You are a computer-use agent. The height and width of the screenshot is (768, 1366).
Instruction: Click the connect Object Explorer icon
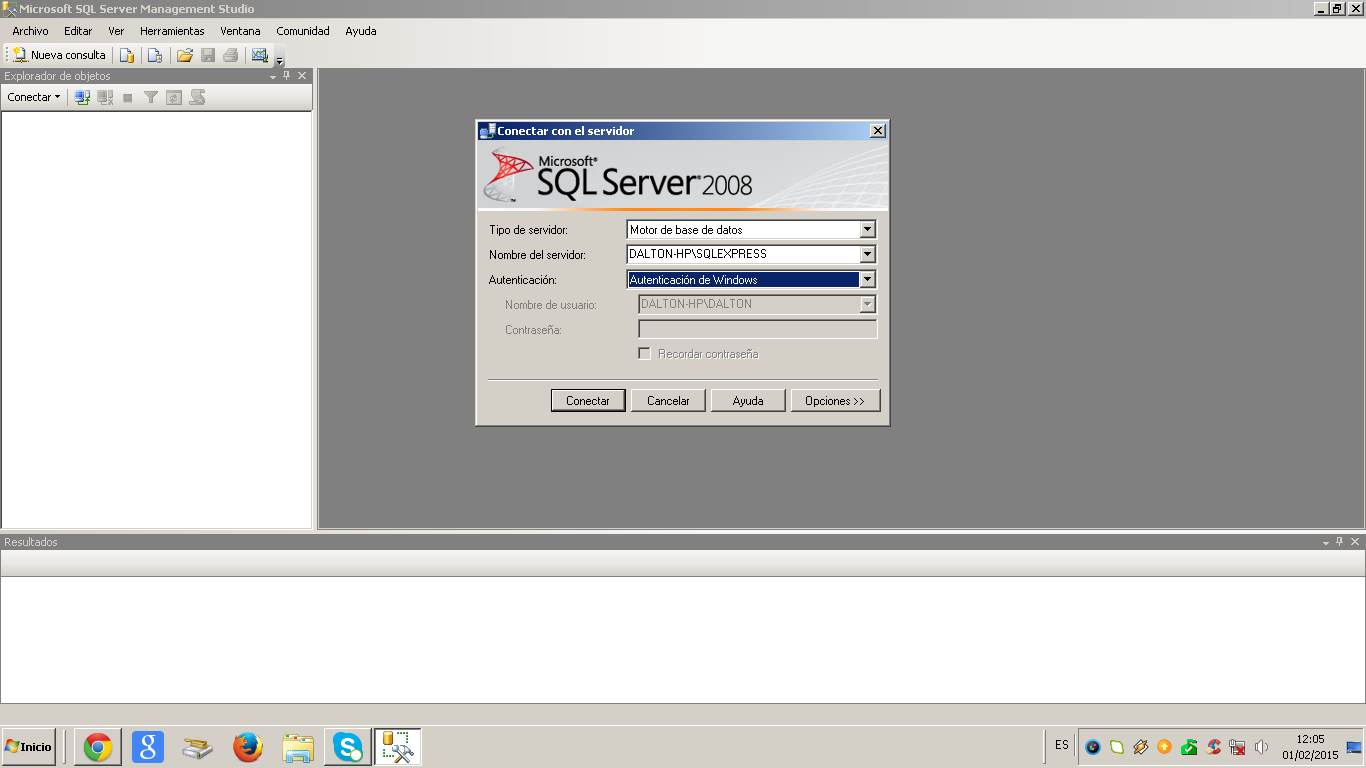[83, 97]
